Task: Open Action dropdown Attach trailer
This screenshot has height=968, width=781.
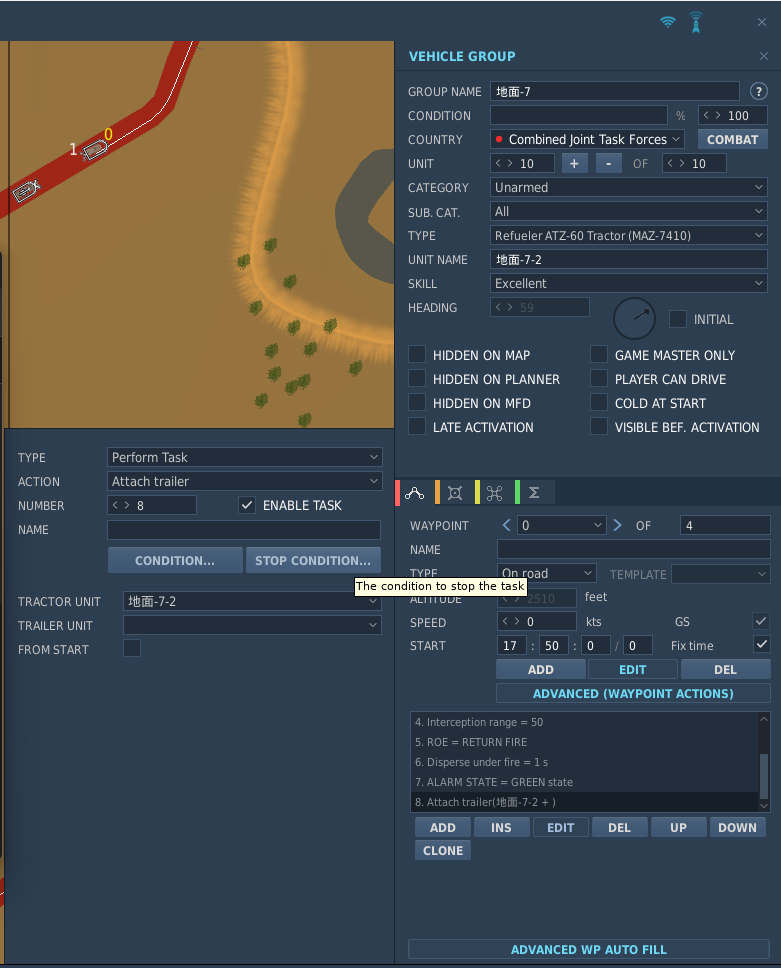Action: (244, 482)
